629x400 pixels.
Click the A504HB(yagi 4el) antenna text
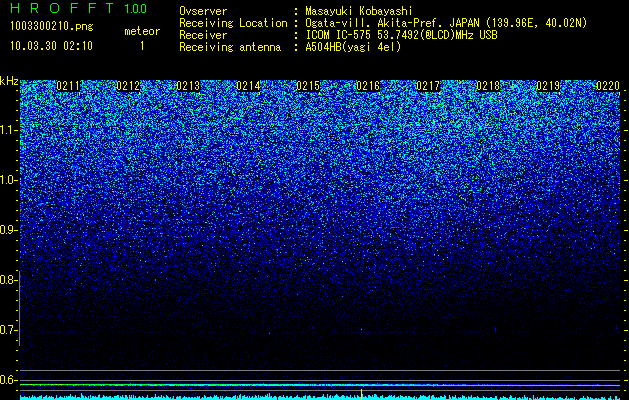[353, 47]
